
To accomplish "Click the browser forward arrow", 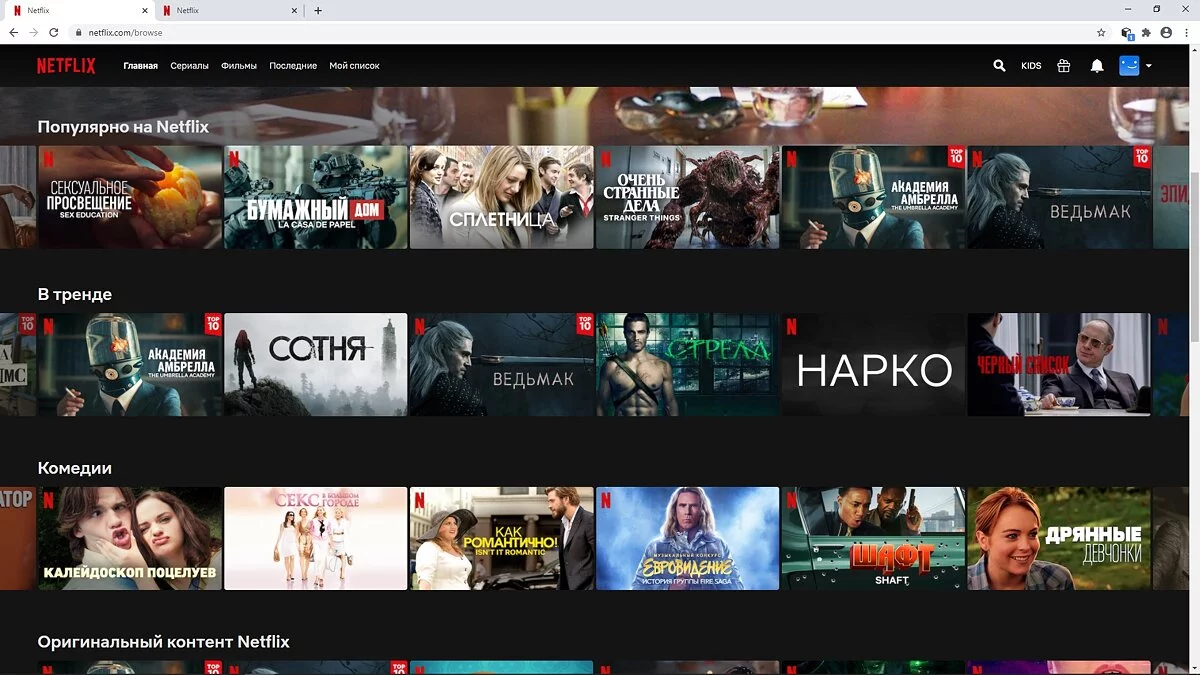I will point(34,32).
